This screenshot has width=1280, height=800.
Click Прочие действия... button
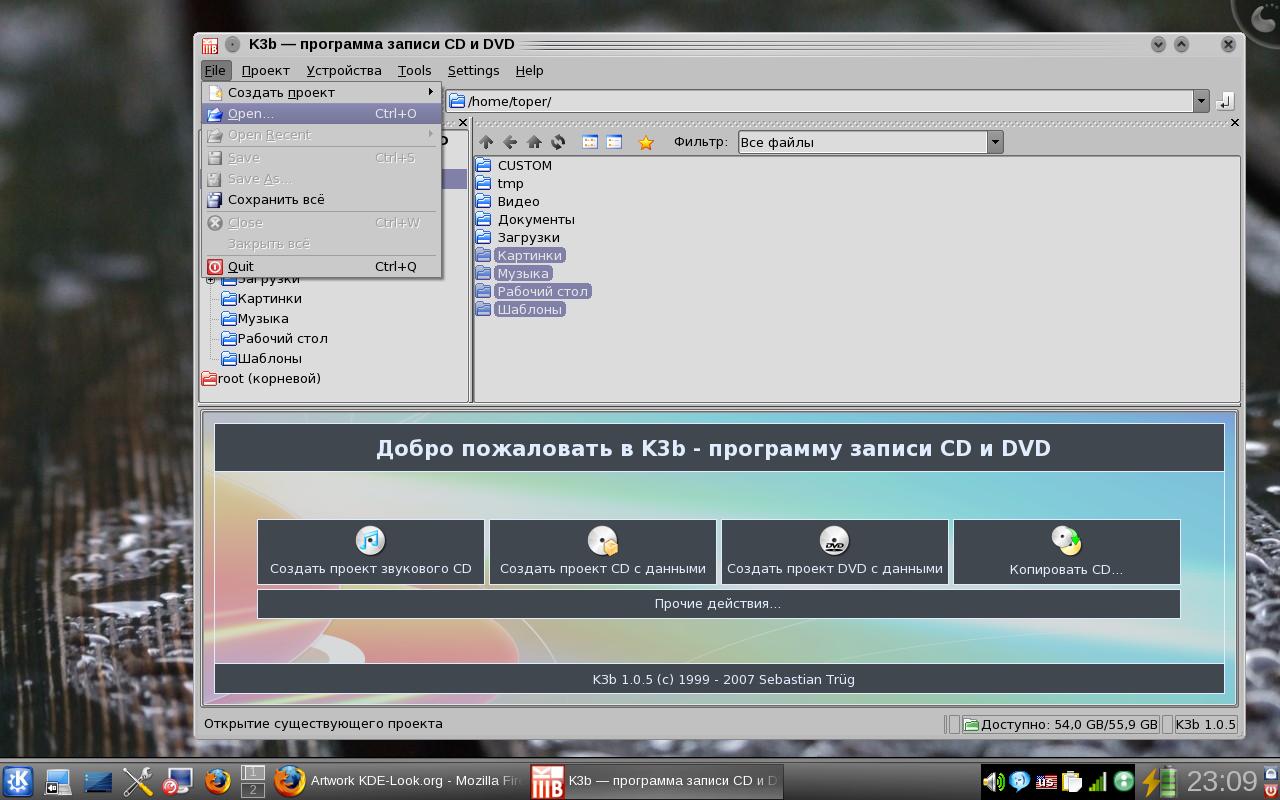(718, 604)
